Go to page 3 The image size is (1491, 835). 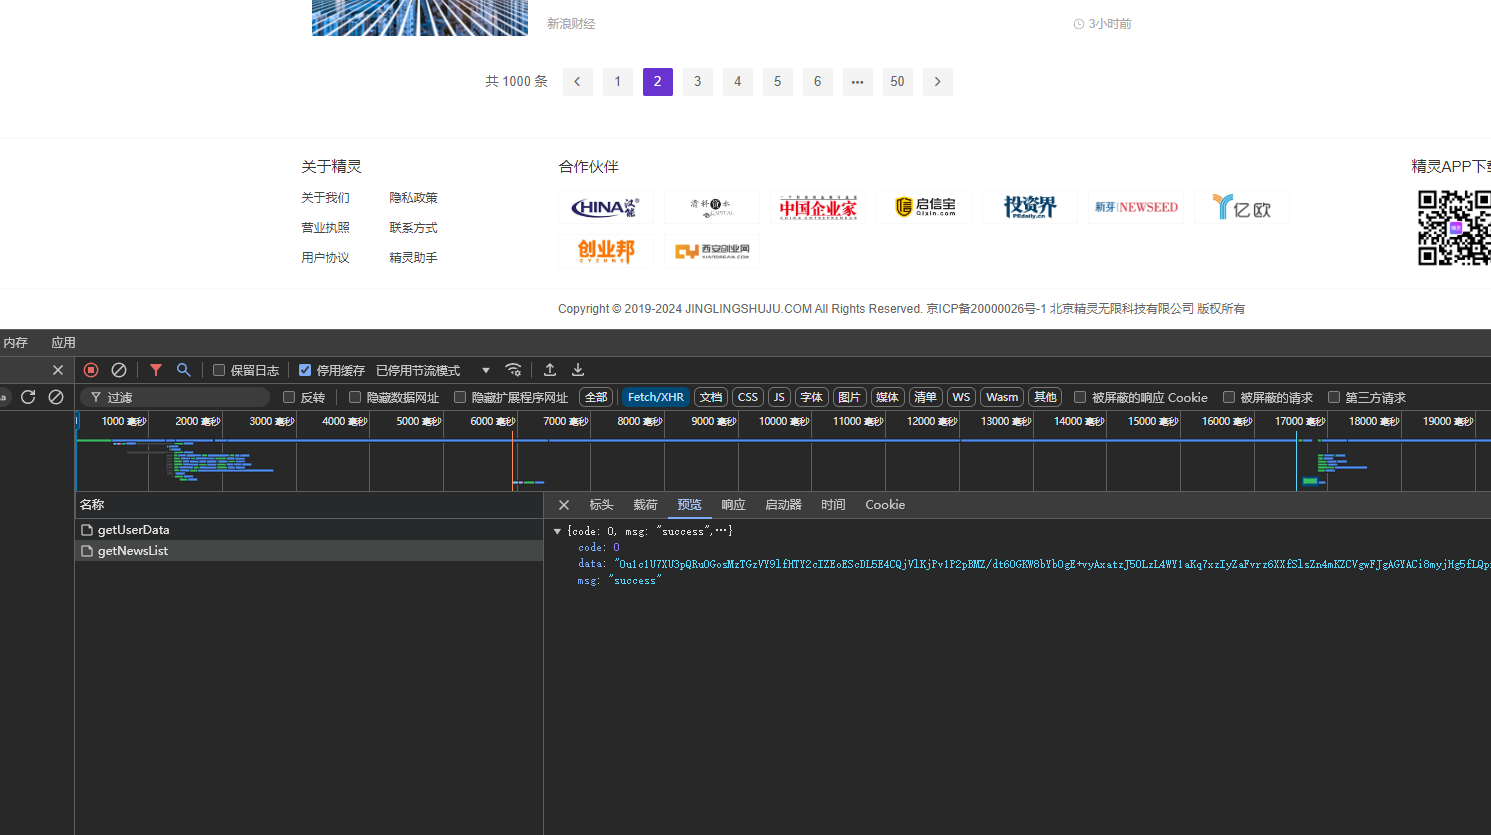click(698, 82)
